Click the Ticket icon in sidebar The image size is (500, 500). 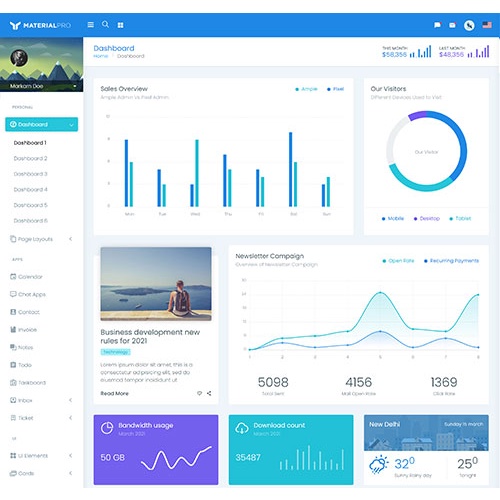pos(13,418)
